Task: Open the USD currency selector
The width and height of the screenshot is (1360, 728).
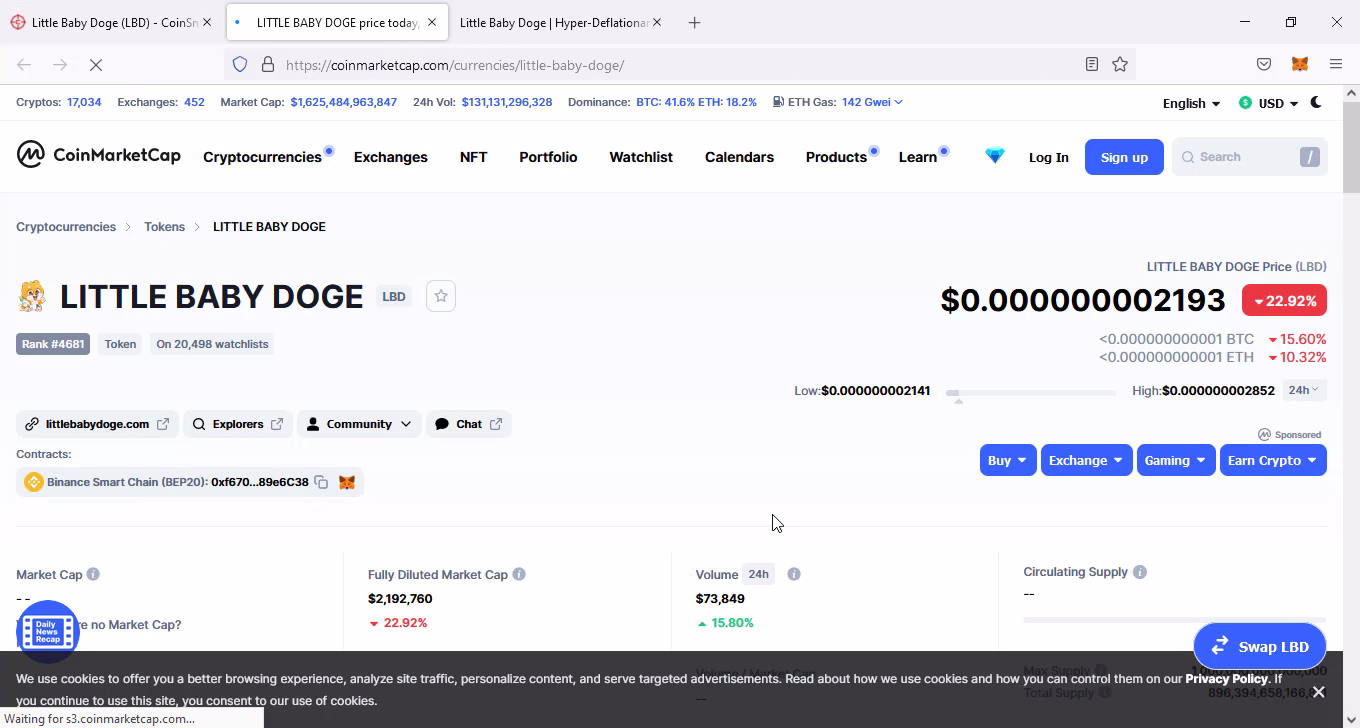Action: 1268,103
